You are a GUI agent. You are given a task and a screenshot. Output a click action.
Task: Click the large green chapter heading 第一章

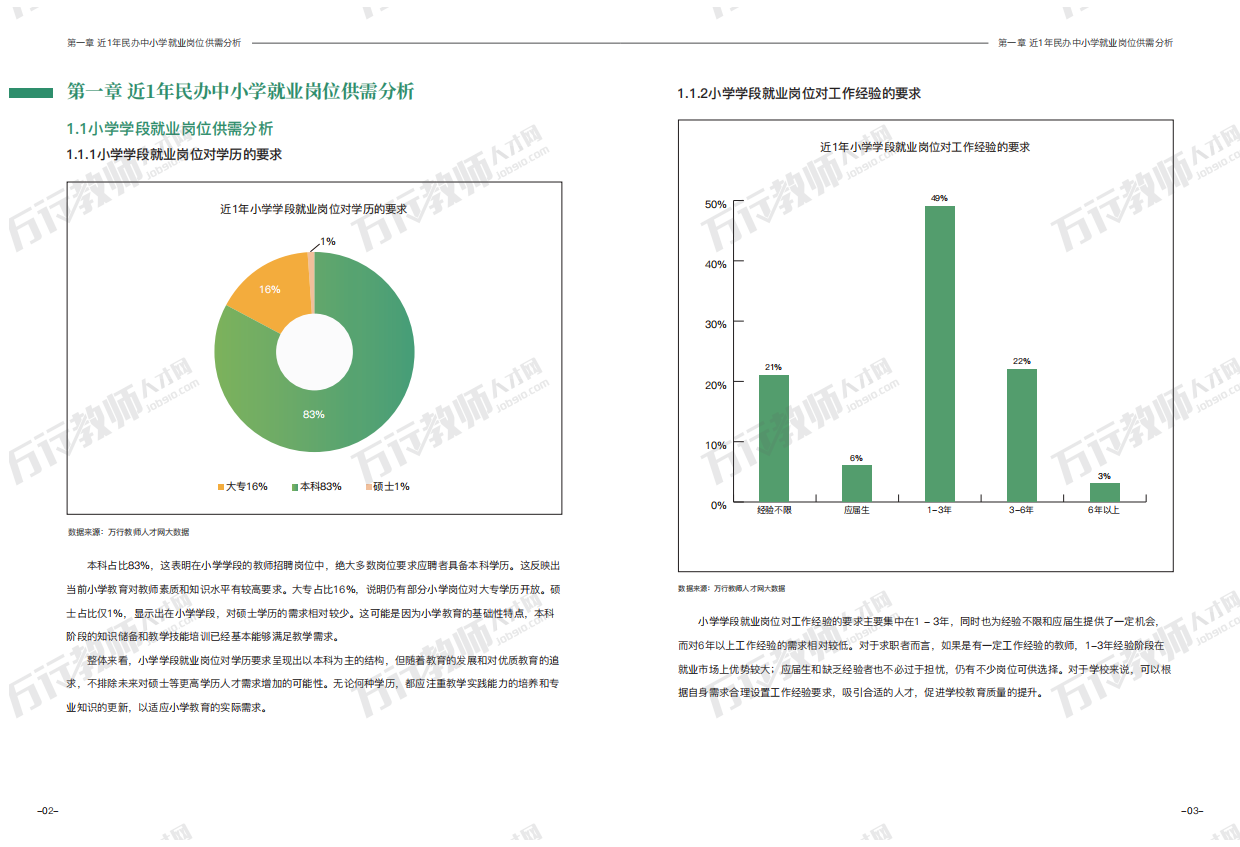pos(240,92)
